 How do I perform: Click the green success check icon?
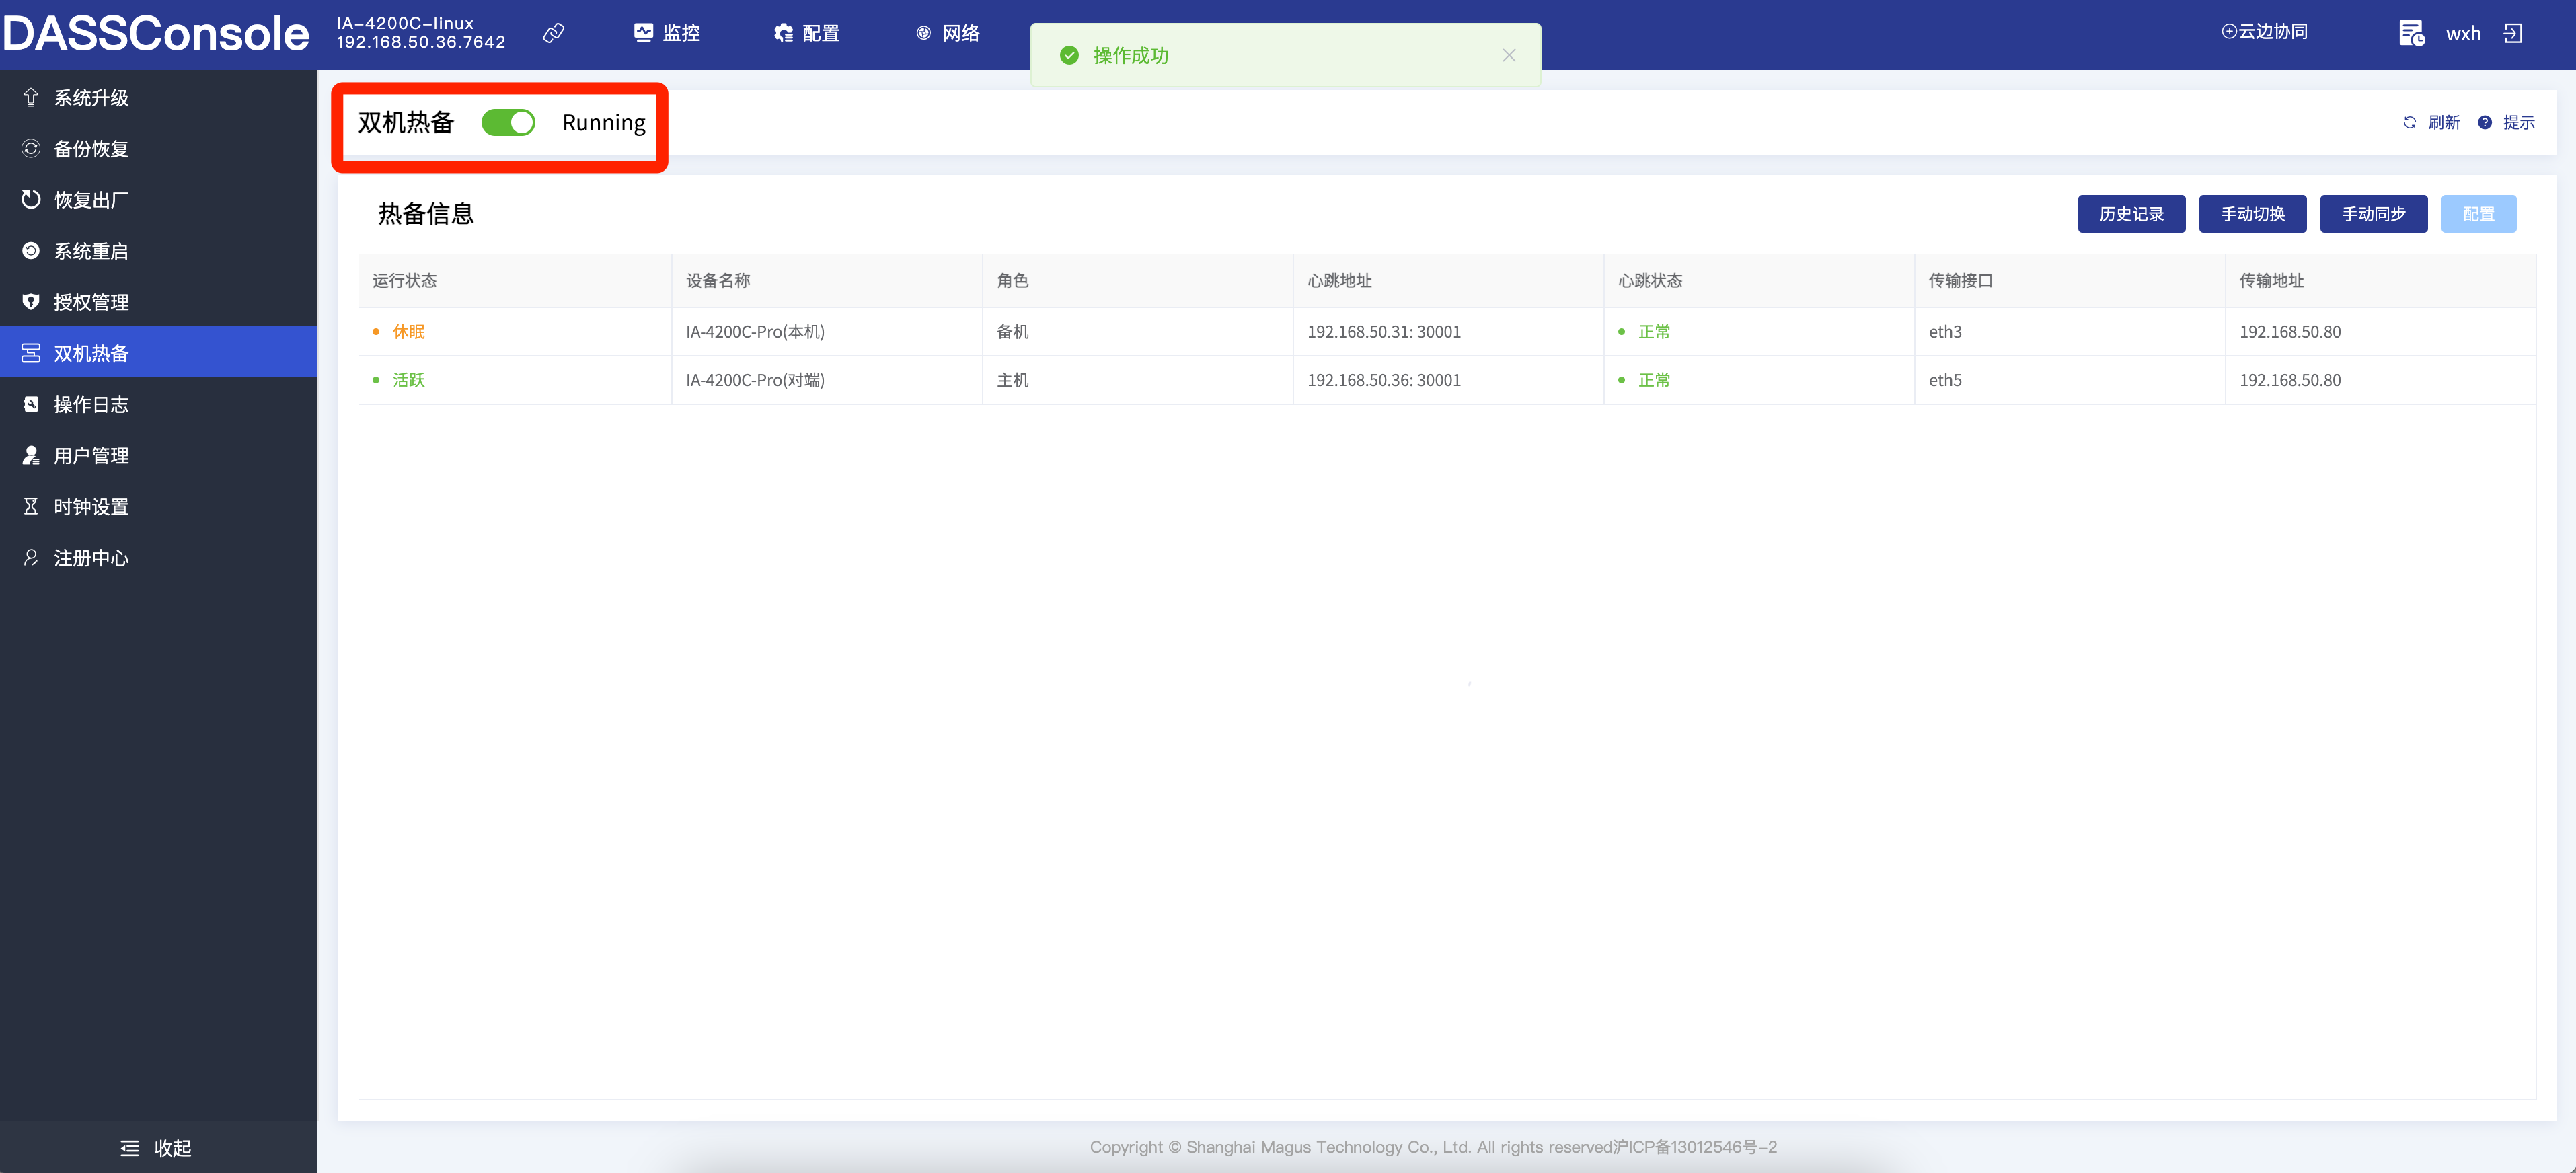pyautogui.click(x=1069, y=55)
